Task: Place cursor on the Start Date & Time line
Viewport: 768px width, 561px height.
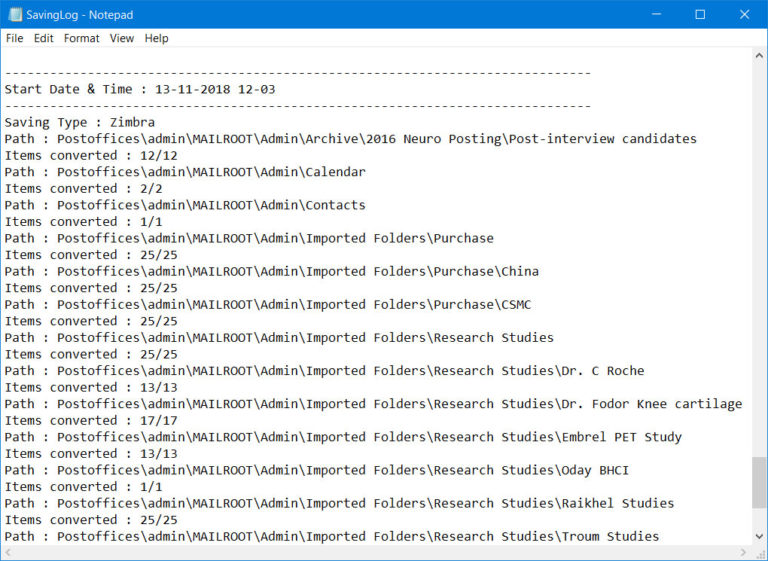Action: (x=140, y=89)
